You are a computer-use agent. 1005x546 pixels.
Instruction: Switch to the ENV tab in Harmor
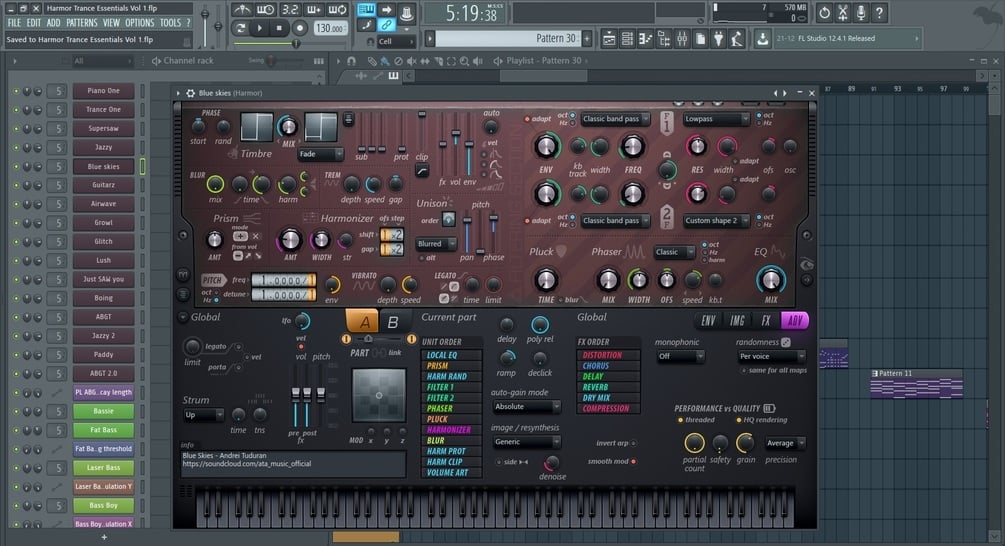tap(708, 321)
